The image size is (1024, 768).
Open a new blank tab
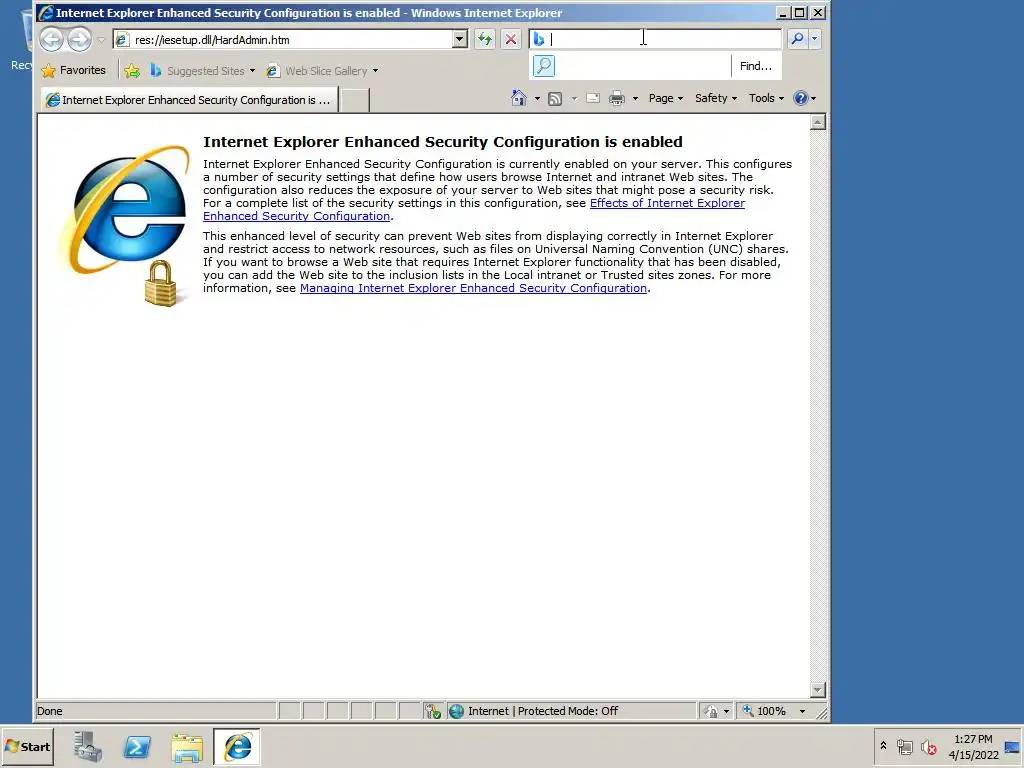355,100
